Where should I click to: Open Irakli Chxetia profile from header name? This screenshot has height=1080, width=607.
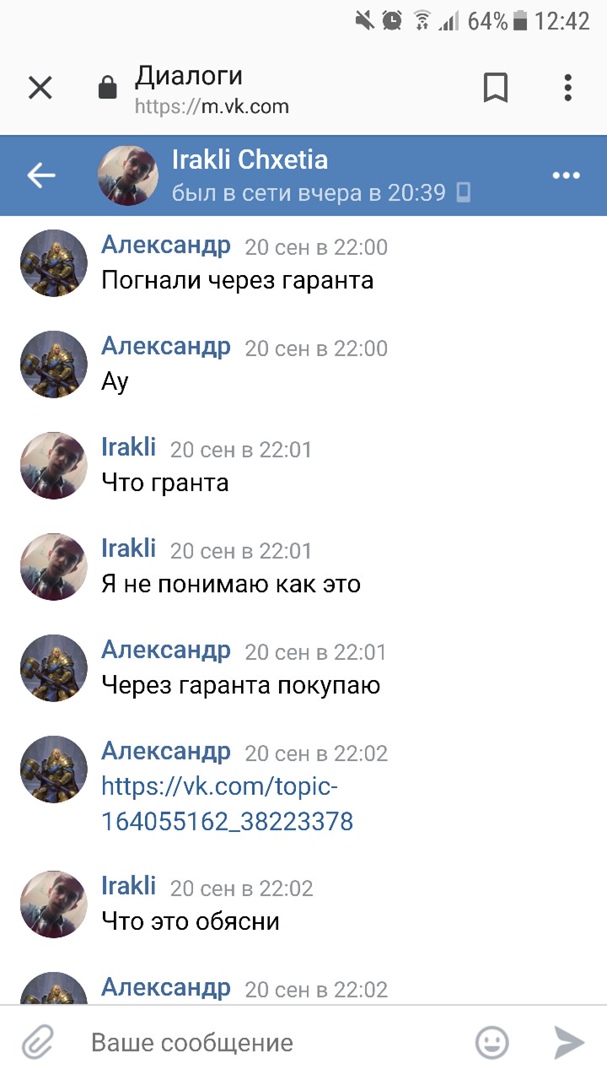click(249, 160)
